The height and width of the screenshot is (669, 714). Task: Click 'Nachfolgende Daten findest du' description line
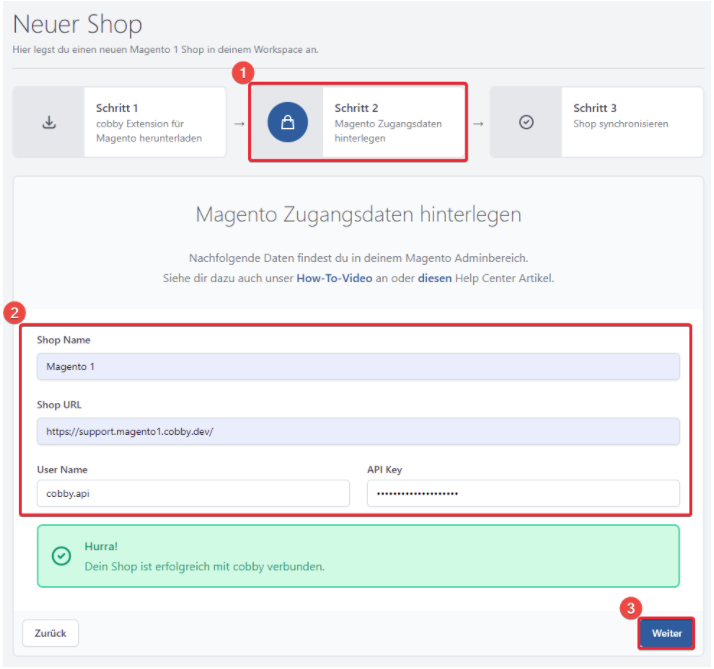point(358,258)
